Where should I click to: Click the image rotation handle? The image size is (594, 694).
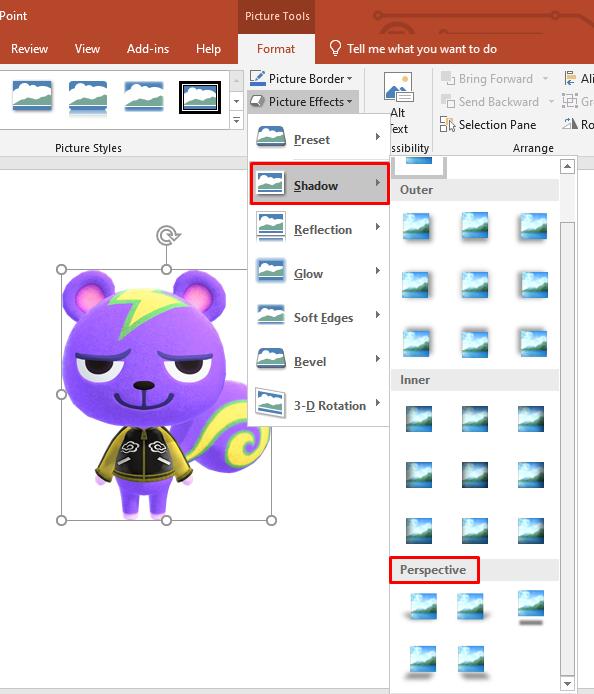pyautogui.click(x=167, y=235)
